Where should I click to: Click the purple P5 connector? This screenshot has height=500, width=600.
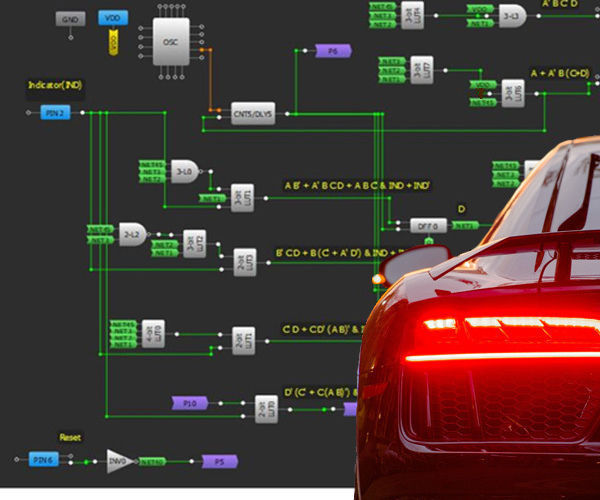pyautogui.click(x=220, y=461)
